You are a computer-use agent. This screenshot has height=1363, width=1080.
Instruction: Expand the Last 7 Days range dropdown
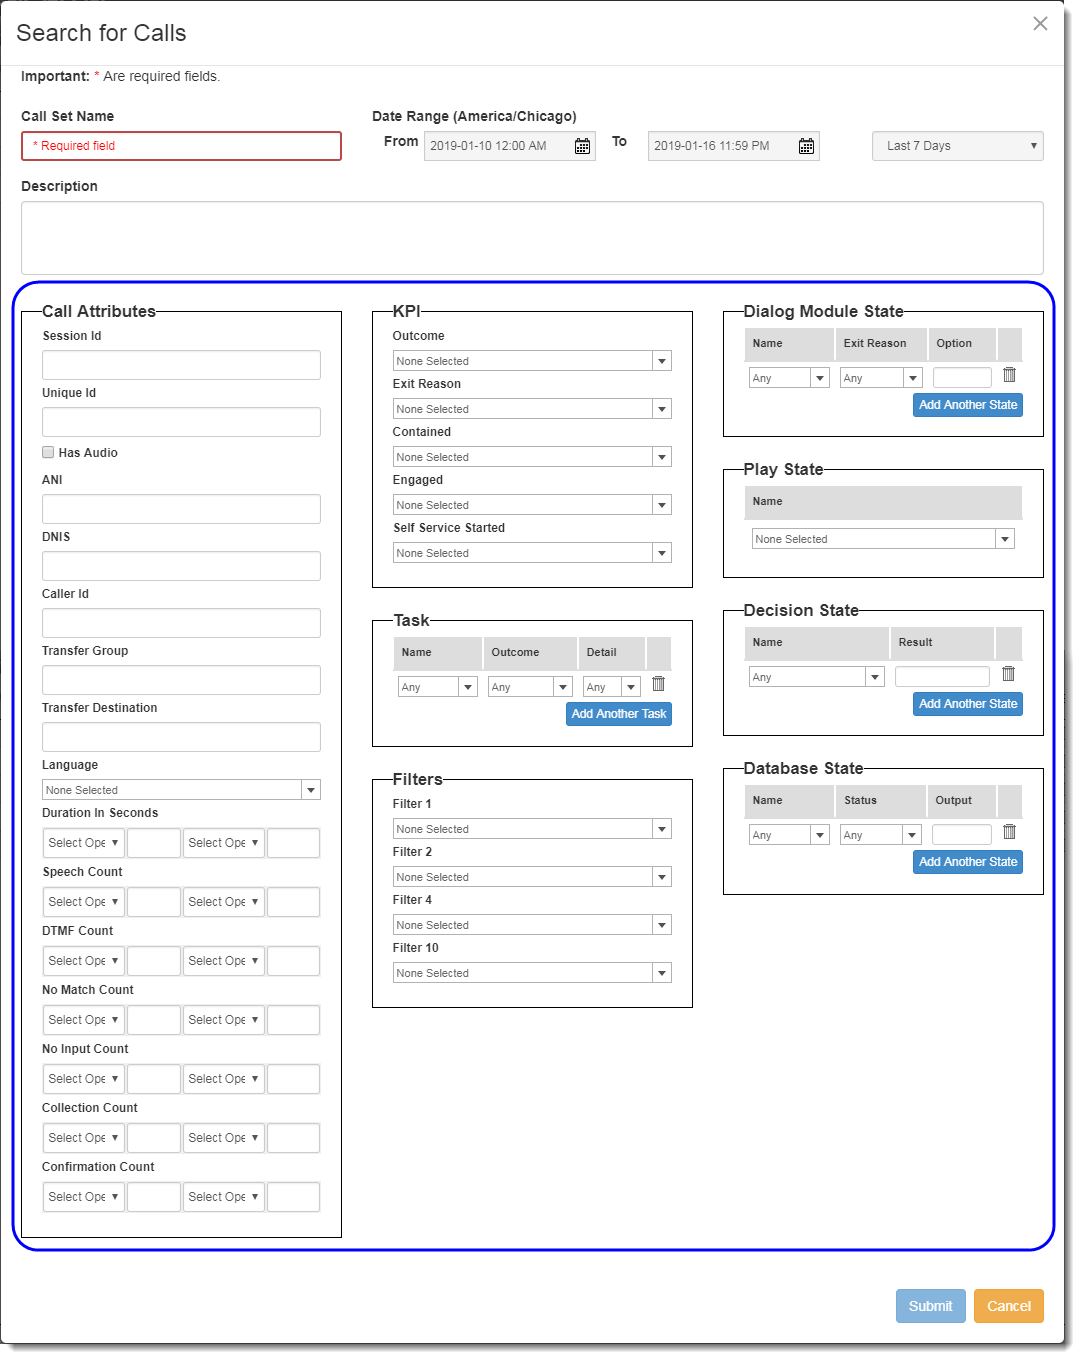pos(957,146)
